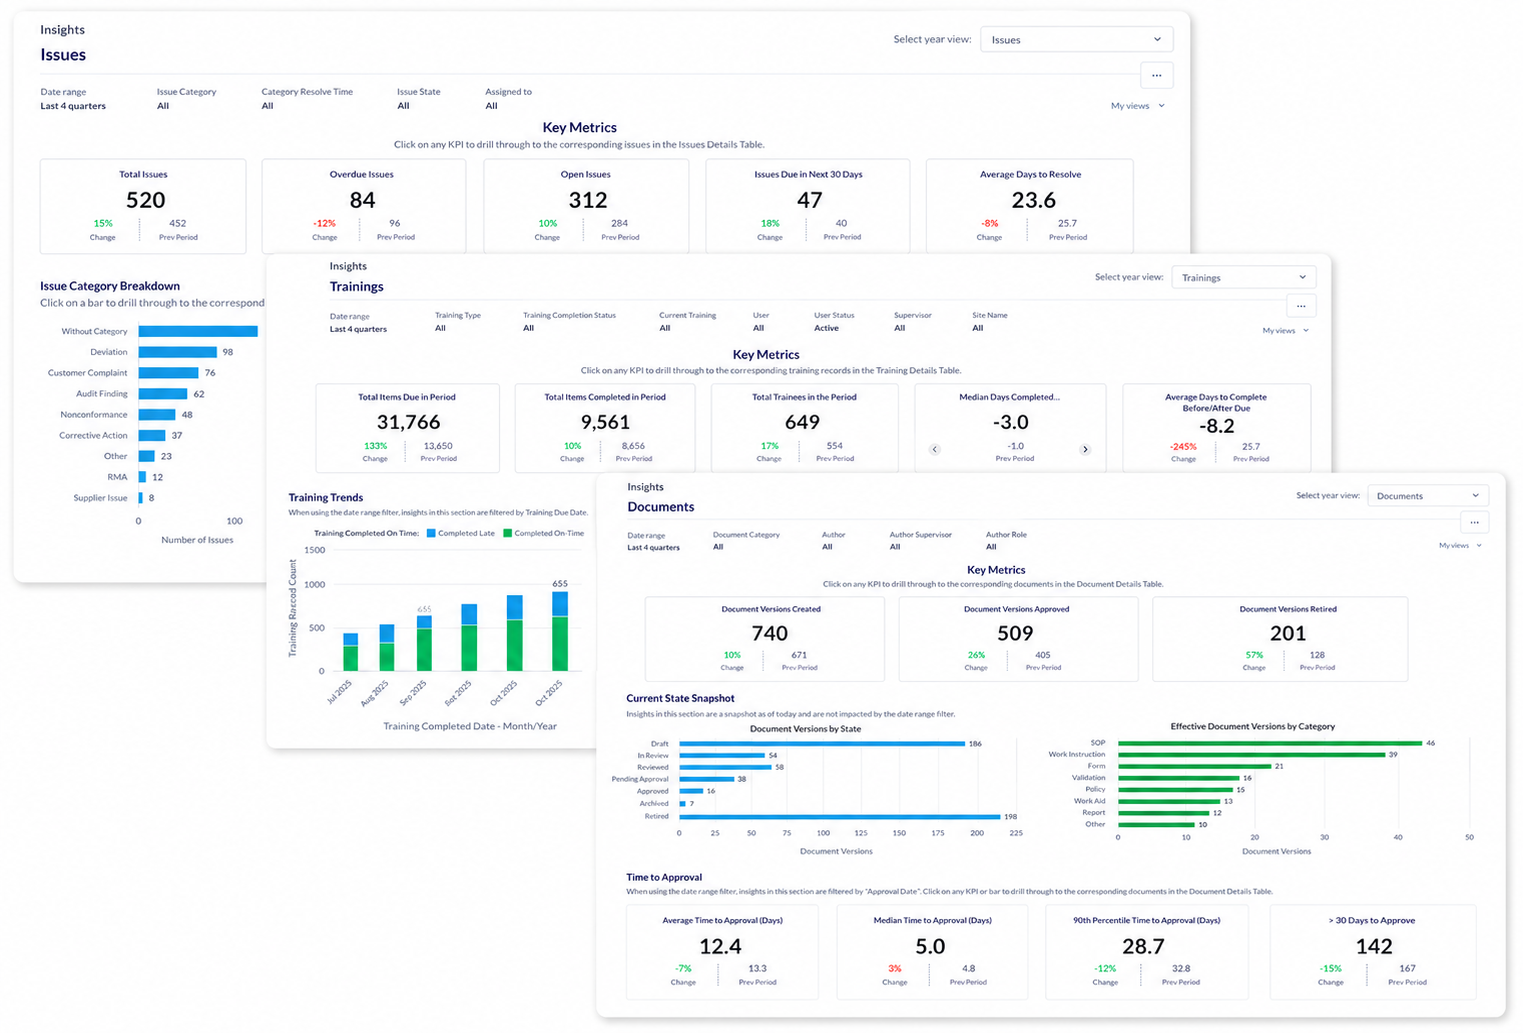Click the Customer Complaint bar
Image resolution: width=1523 pixels, height=1033 pixels.
pyautogui.click(x=169, y=373)
